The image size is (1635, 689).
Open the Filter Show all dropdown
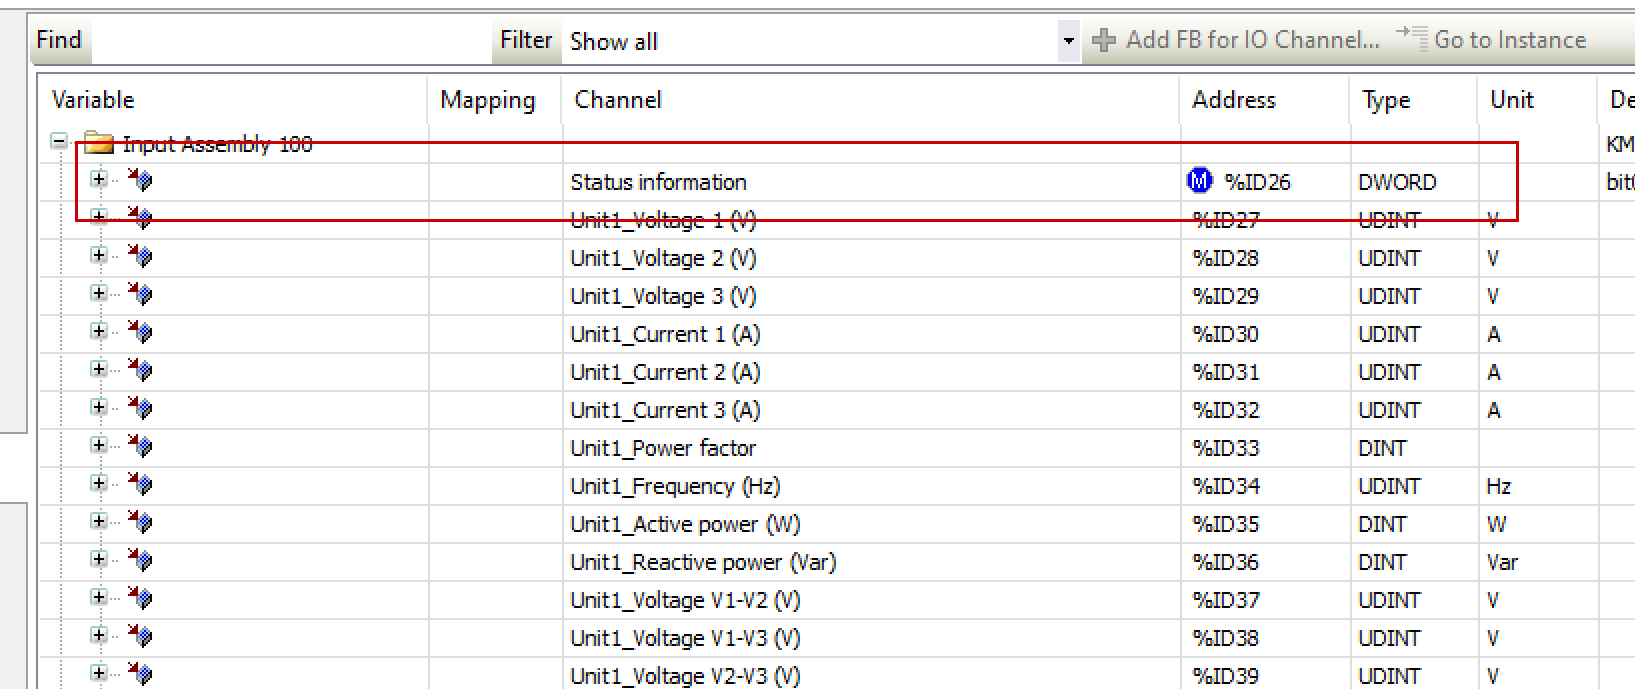point(1068,41)
